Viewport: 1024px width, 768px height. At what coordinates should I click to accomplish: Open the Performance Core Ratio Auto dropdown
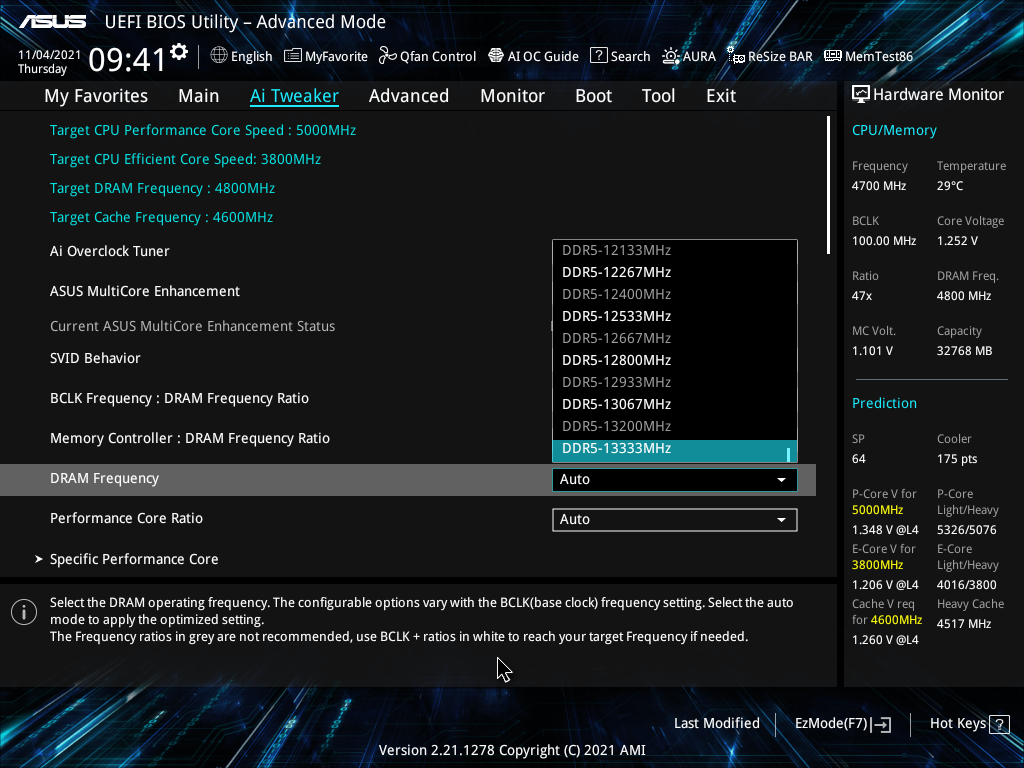point(675,520)
